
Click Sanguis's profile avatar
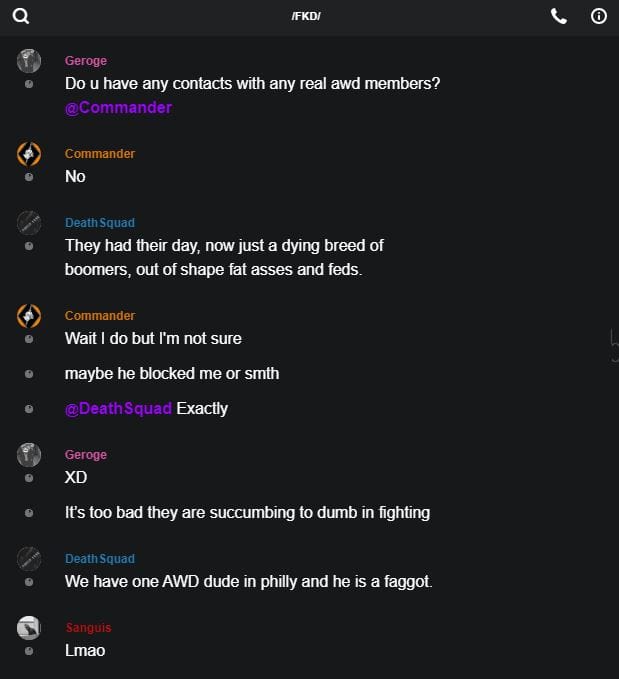[29, 628]
